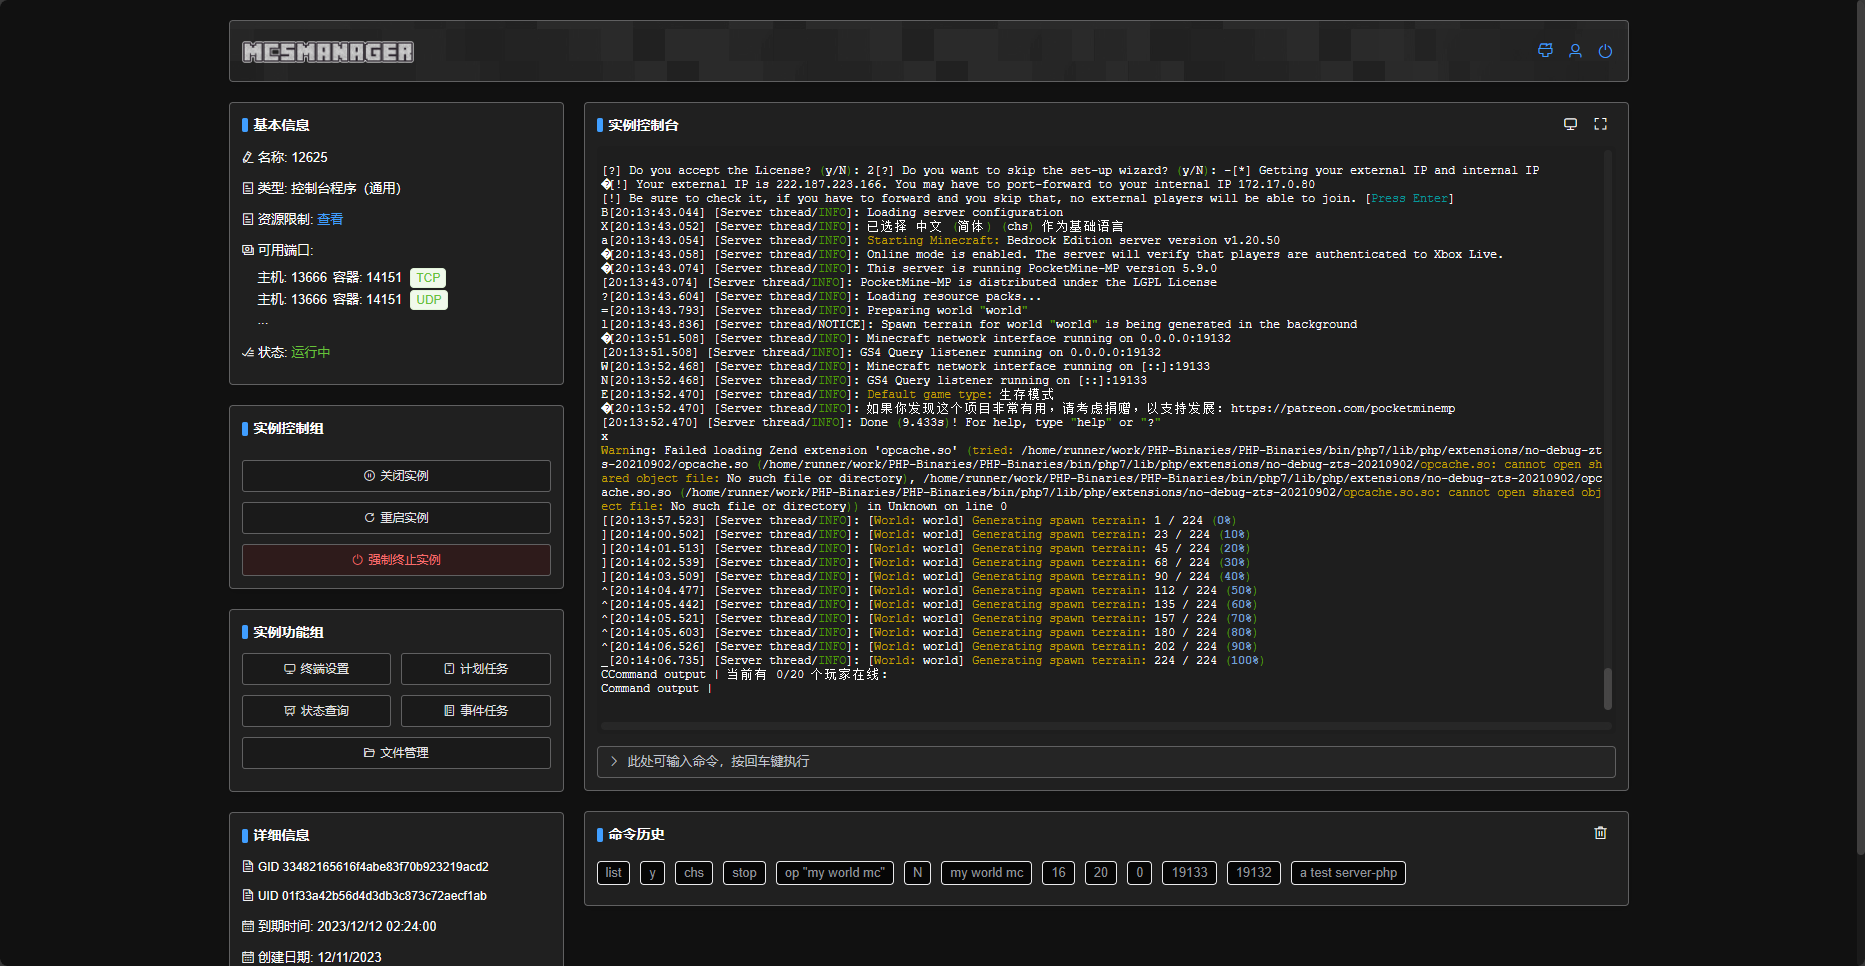Click expiry time 2023/12/12 02:24:00
The height and width of the screenshot is (966, 1865).
click(377, 927)
